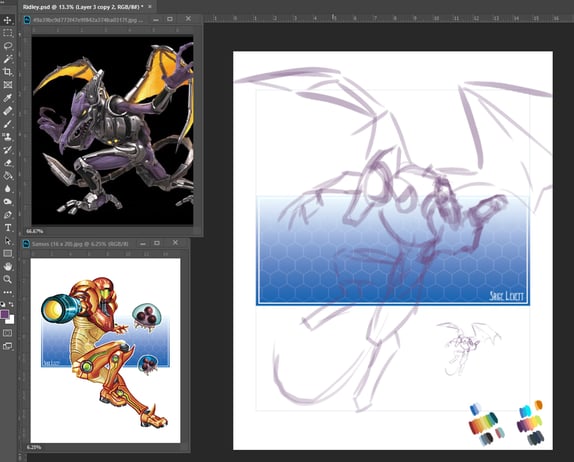Click the Ridley reference image
574x462 pixels.
[x=112, y=130]
